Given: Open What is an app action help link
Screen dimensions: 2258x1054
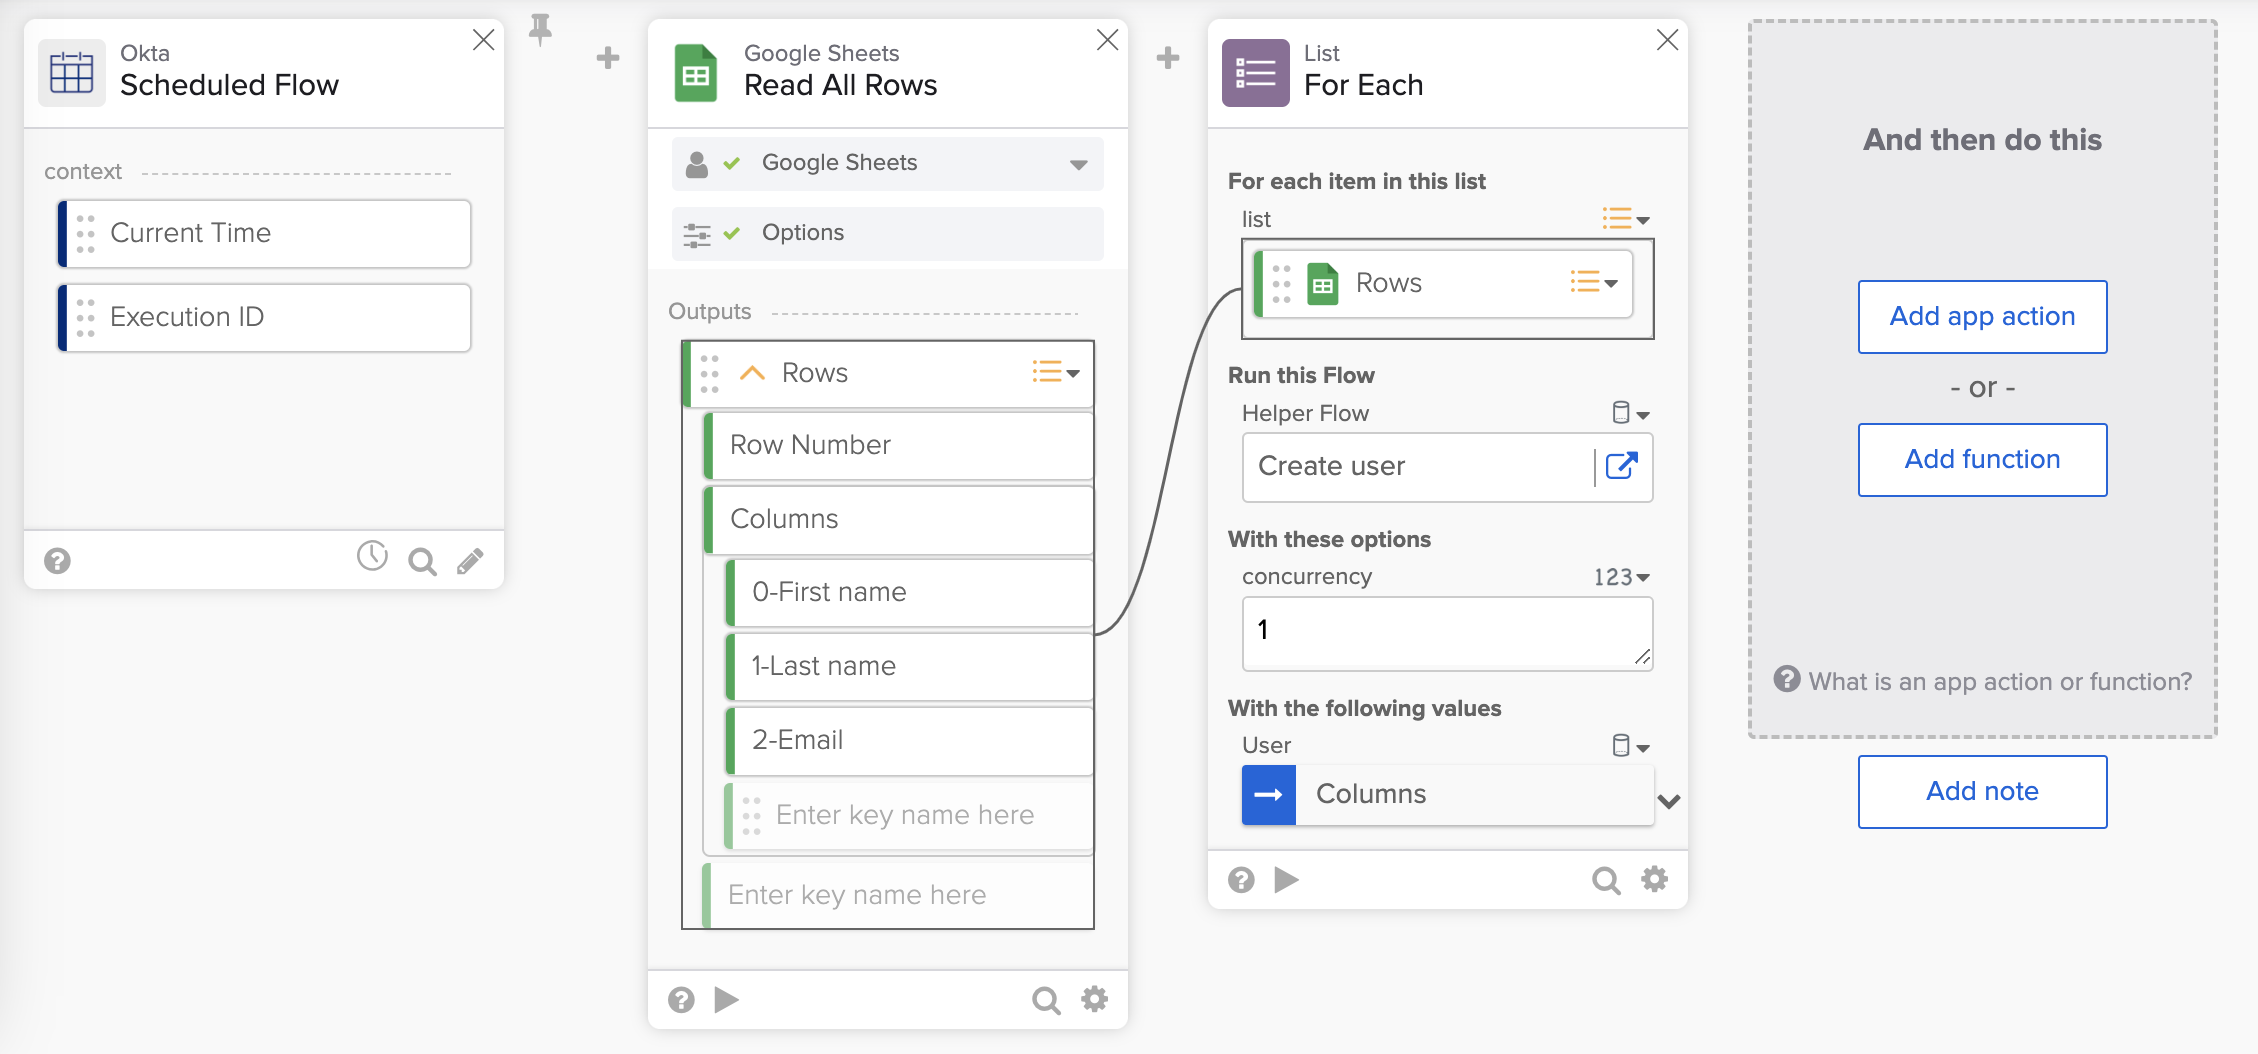Looking at the screenshot, I should point(1998,682).
